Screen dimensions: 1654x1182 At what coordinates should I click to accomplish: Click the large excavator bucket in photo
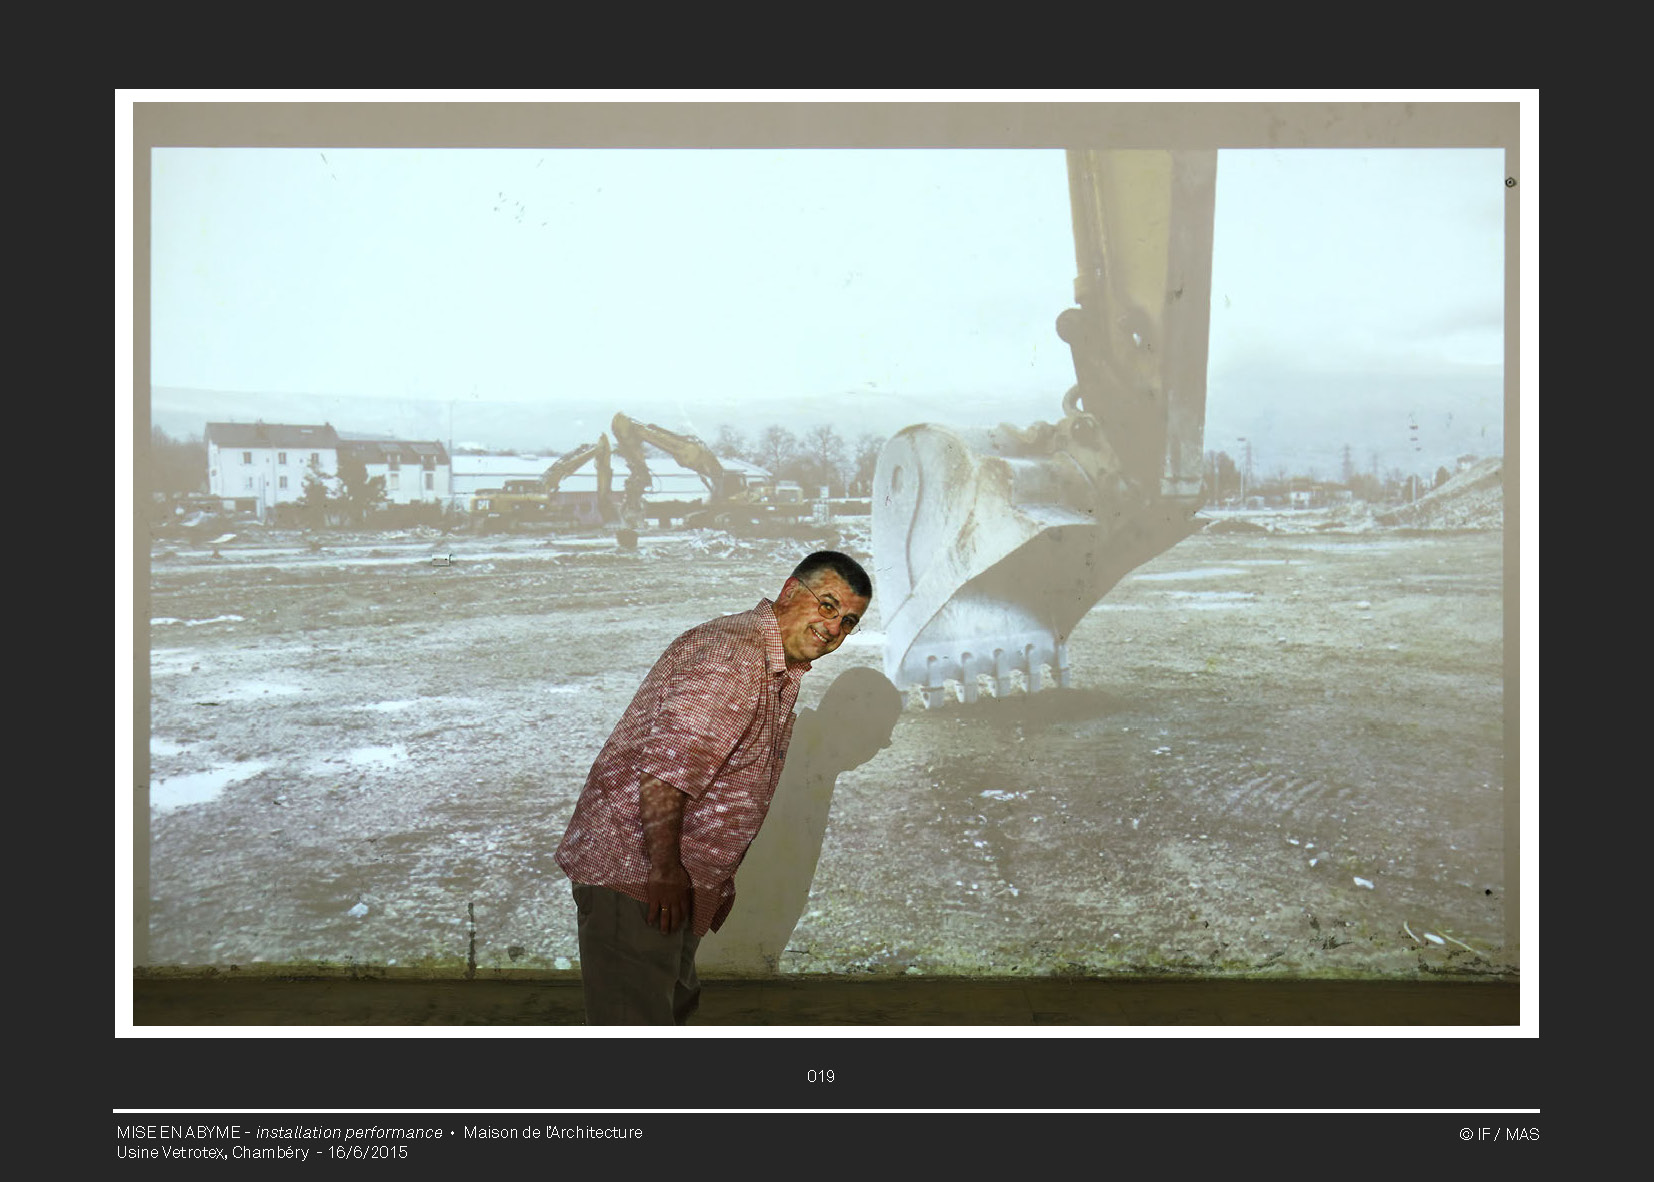click(x=970, y=560)
